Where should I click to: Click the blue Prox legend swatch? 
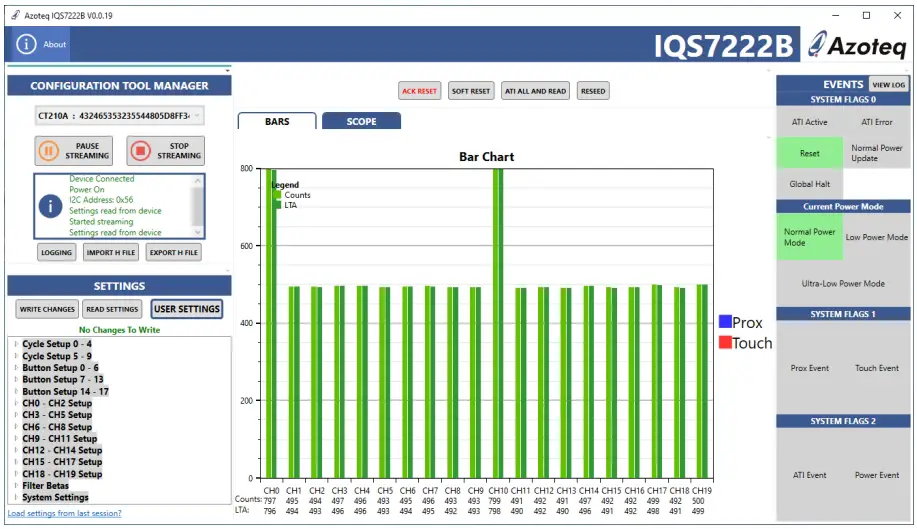[x=725, y=322]
